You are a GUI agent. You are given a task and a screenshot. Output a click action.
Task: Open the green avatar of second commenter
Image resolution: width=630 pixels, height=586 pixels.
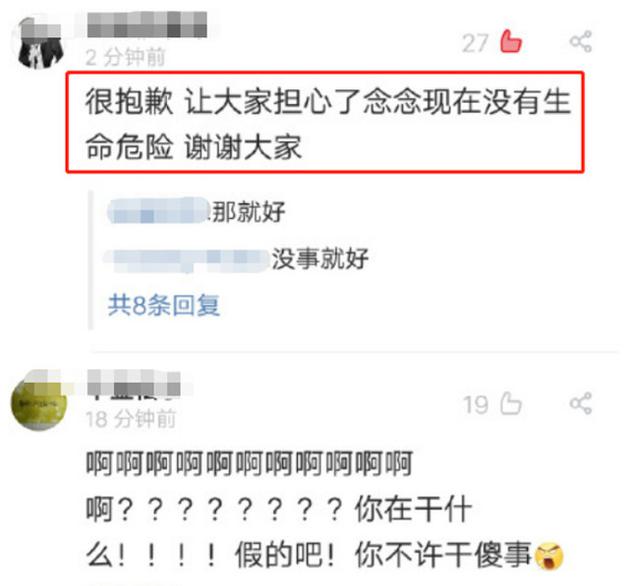(x=38, y=401)
